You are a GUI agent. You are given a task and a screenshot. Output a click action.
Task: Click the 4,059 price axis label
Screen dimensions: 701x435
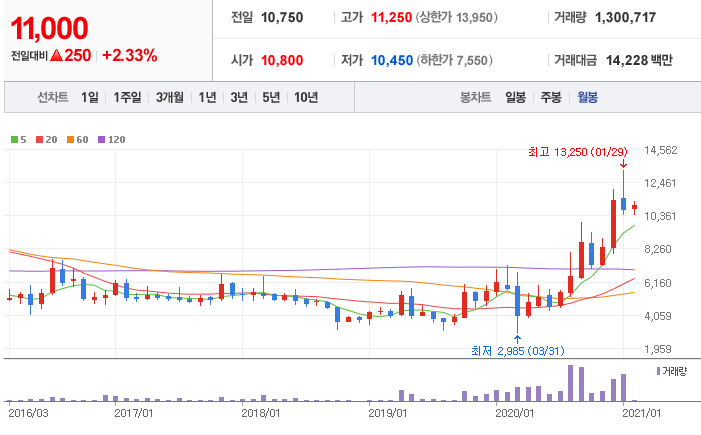(x=658, y=316)
